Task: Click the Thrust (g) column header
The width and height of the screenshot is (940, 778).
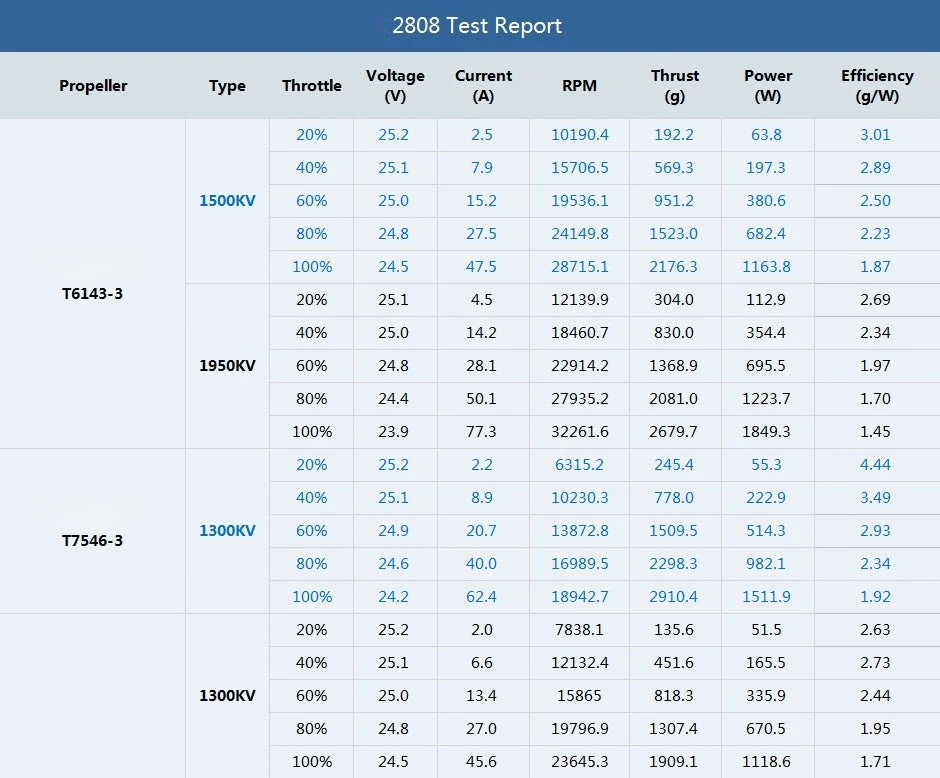Action: pos(675,86)
